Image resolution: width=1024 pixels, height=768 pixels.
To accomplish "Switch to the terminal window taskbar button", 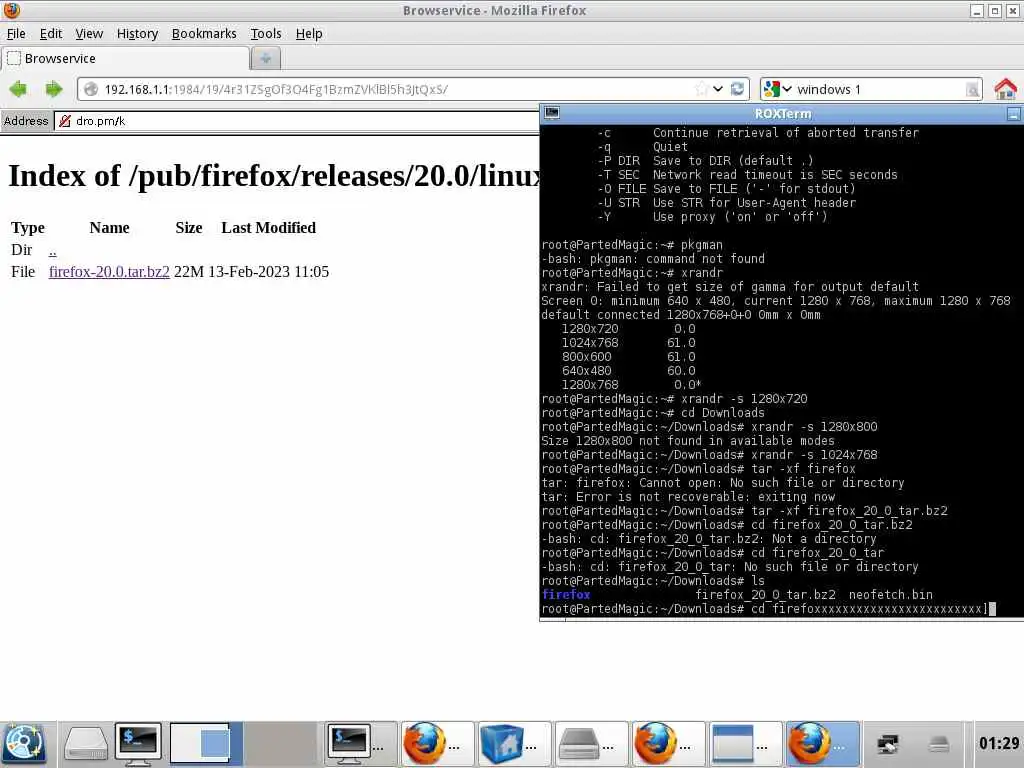I will 360,744.
